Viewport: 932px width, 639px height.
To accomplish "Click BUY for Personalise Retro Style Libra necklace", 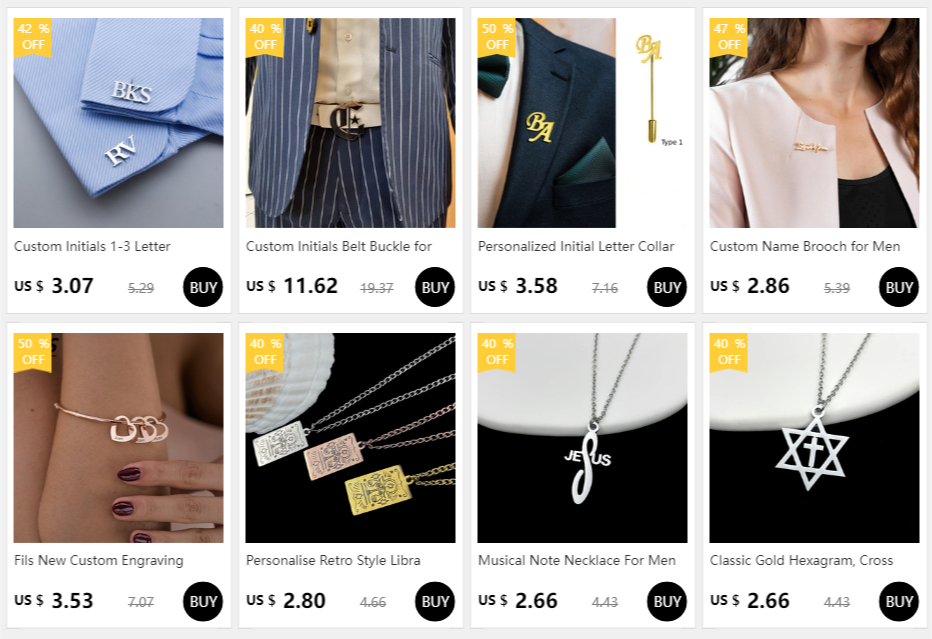I will coord(434,602).
